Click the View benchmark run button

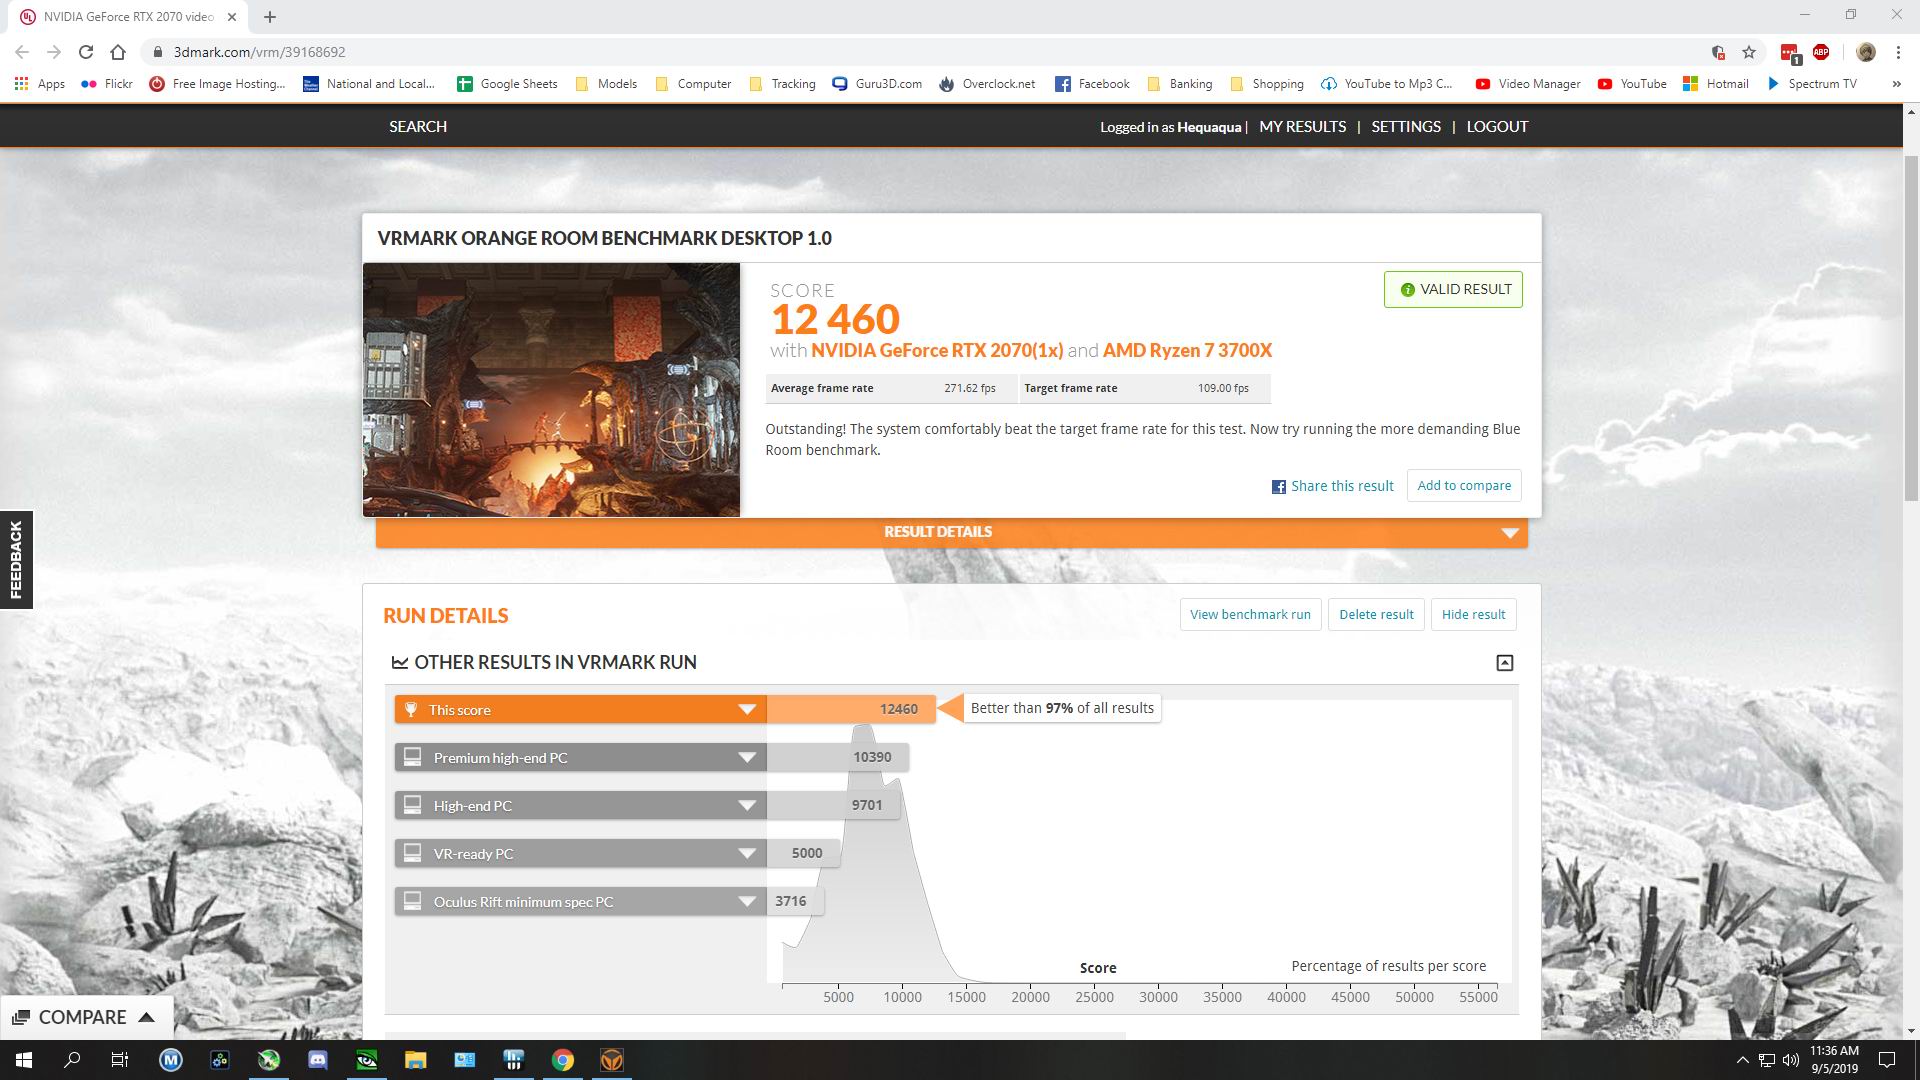[1250, 614]
